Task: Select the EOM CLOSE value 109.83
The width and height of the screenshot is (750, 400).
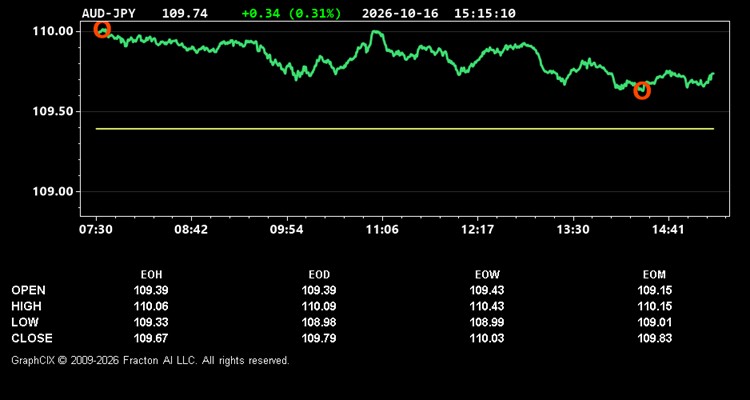Action: point(654,338)
